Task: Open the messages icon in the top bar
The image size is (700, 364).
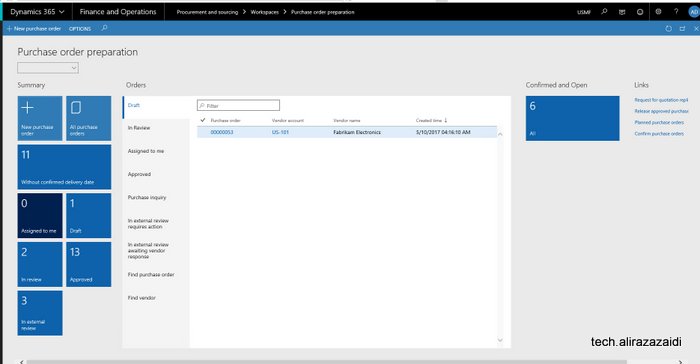Action: (622, 12)
